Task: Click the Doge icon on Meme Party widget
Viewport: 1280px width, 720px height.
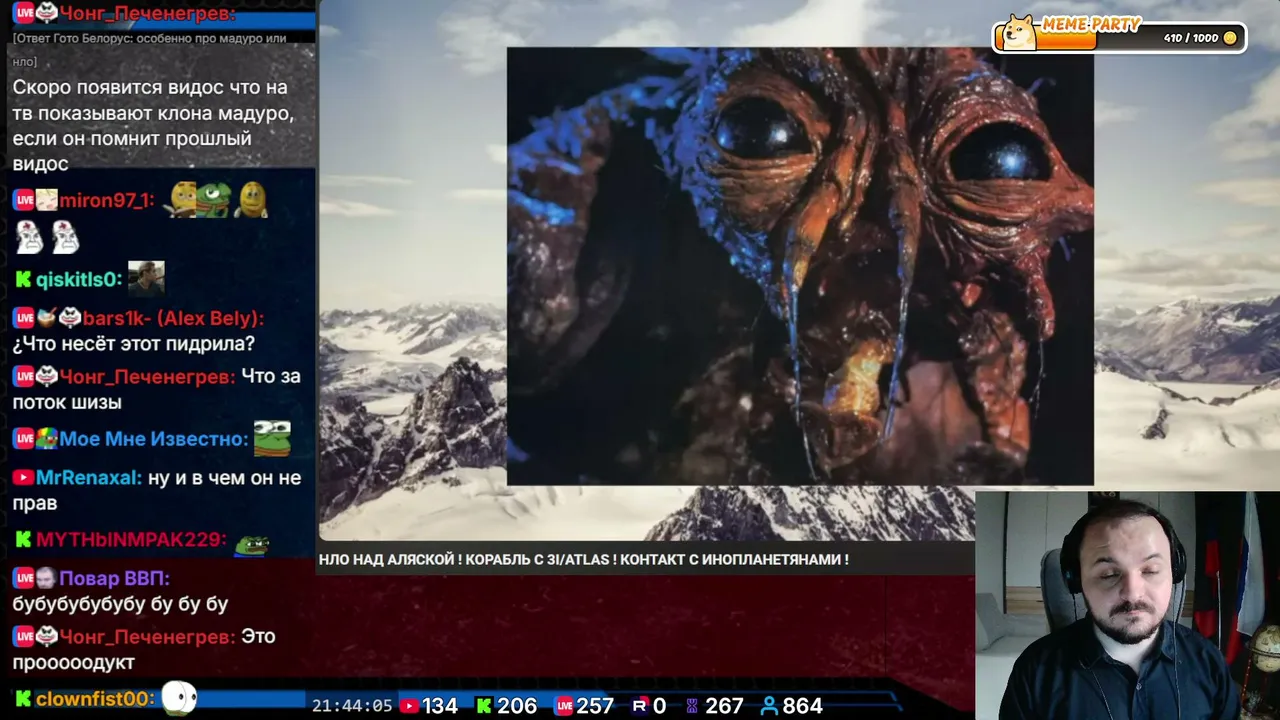Action: tap(1019, 32)
